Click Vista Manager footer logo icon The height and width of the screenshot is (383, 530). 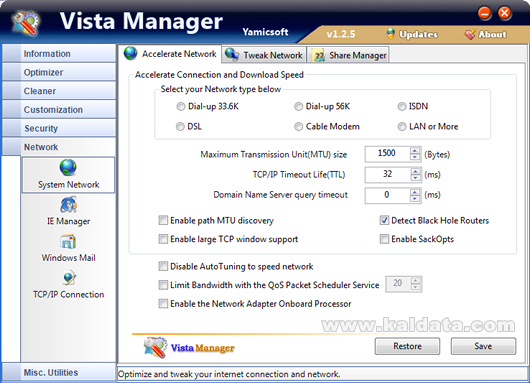[x=155, y=347]
